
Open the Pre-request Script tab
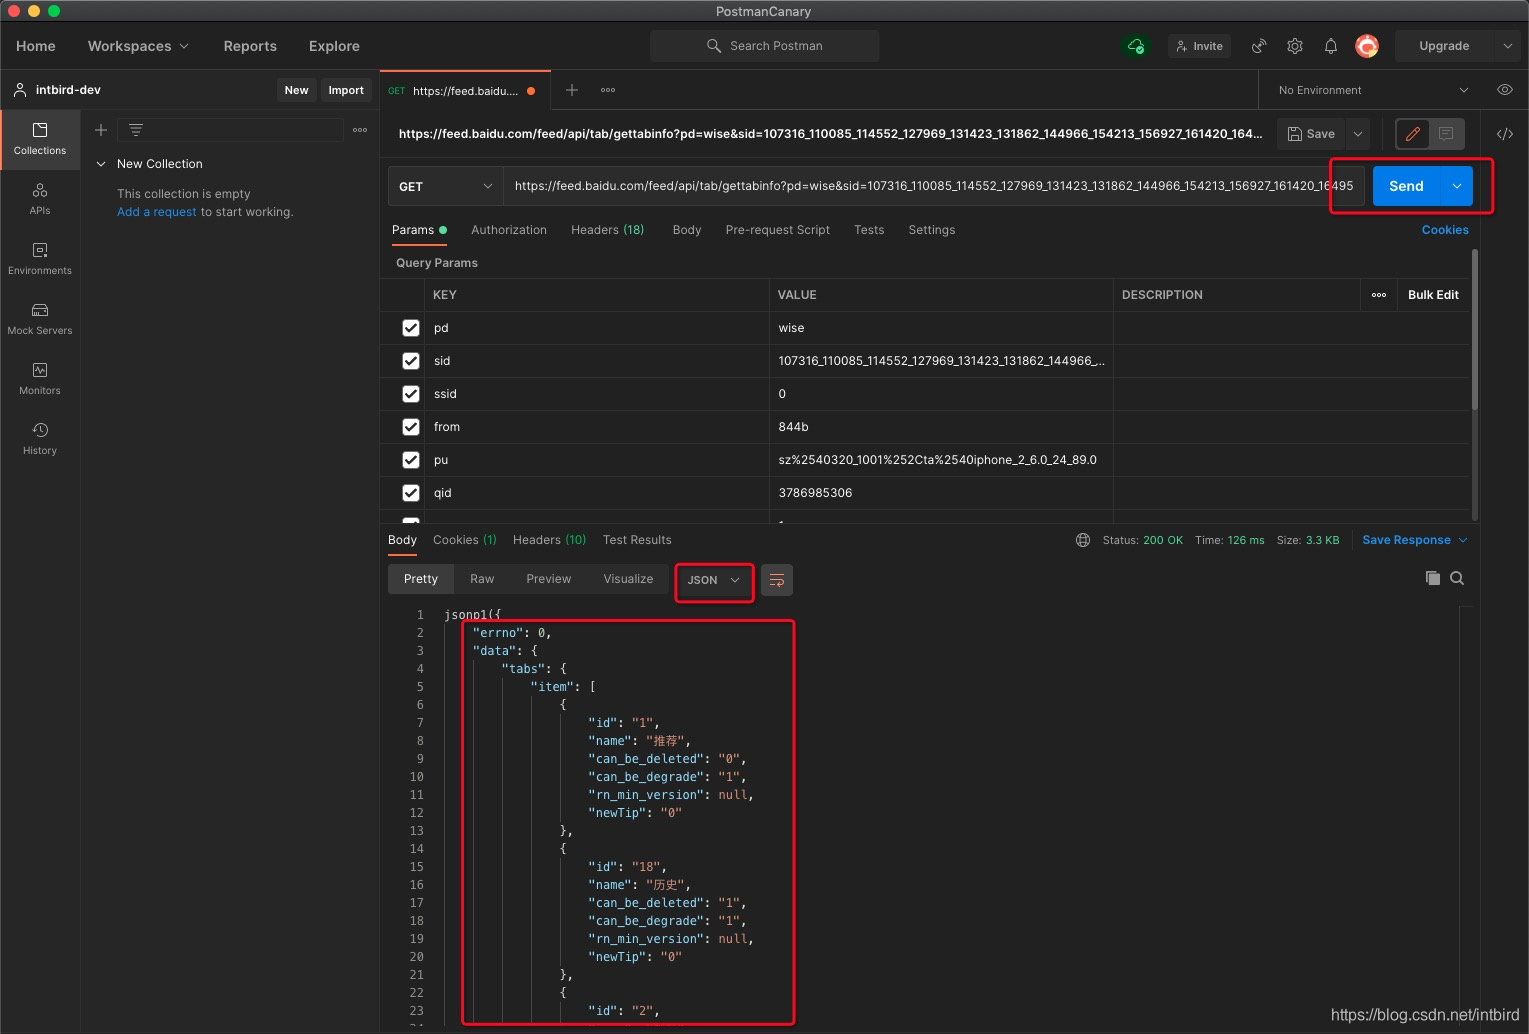778,230
